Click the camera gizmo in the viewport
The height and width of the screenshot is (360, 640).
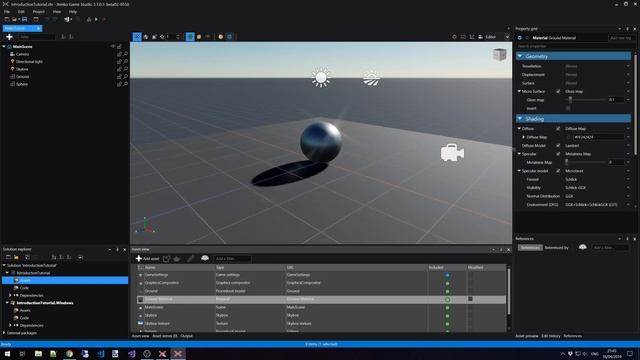tap(452, 152)
